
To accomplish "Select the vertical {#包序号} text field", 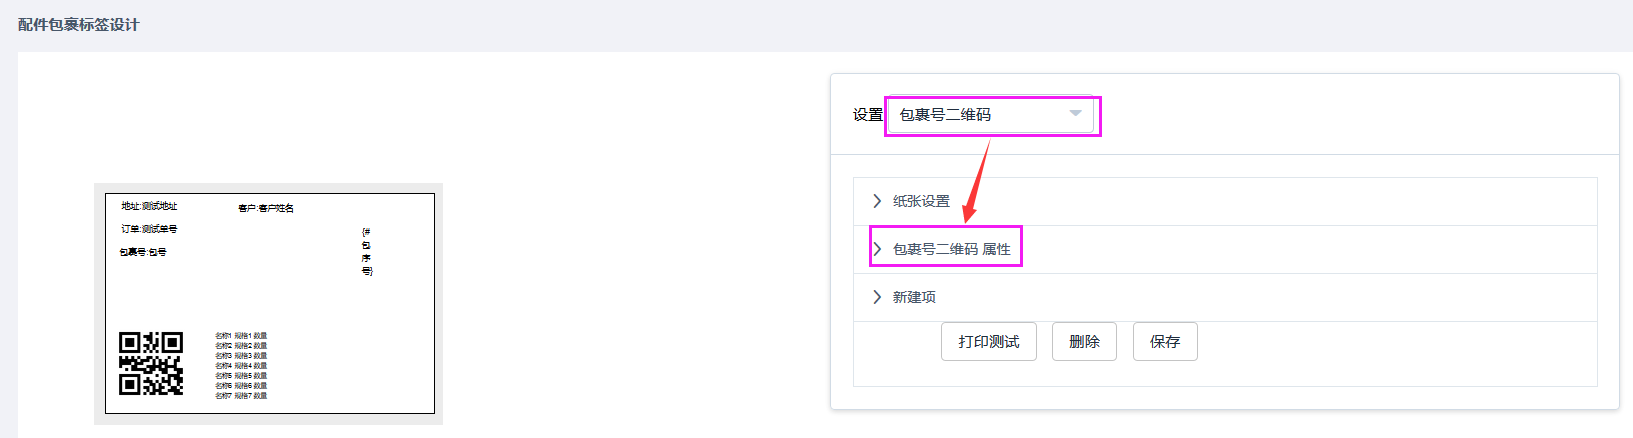I will [x=366, y=251].
